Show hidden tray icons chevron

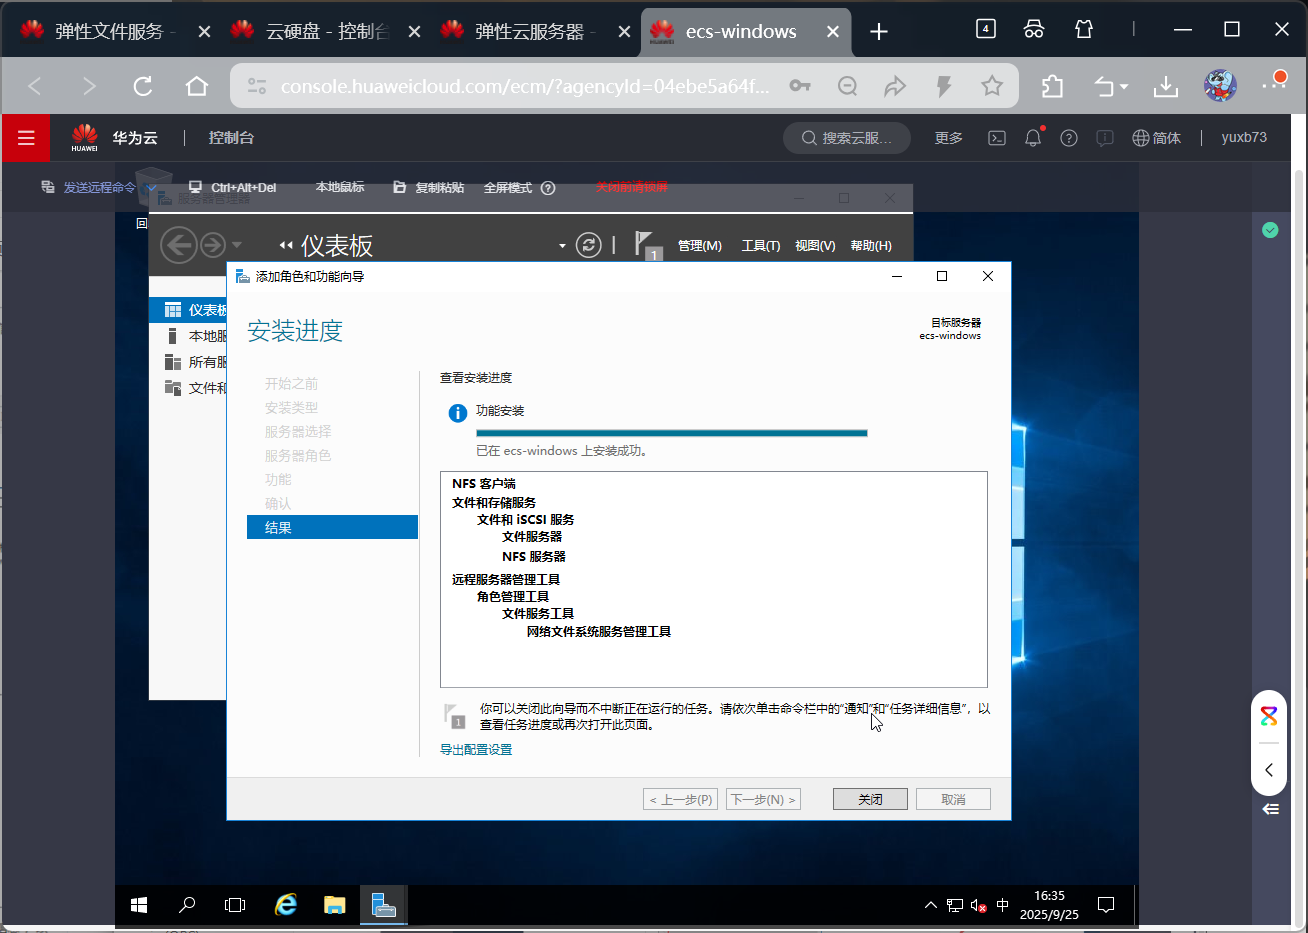[931, 905]
